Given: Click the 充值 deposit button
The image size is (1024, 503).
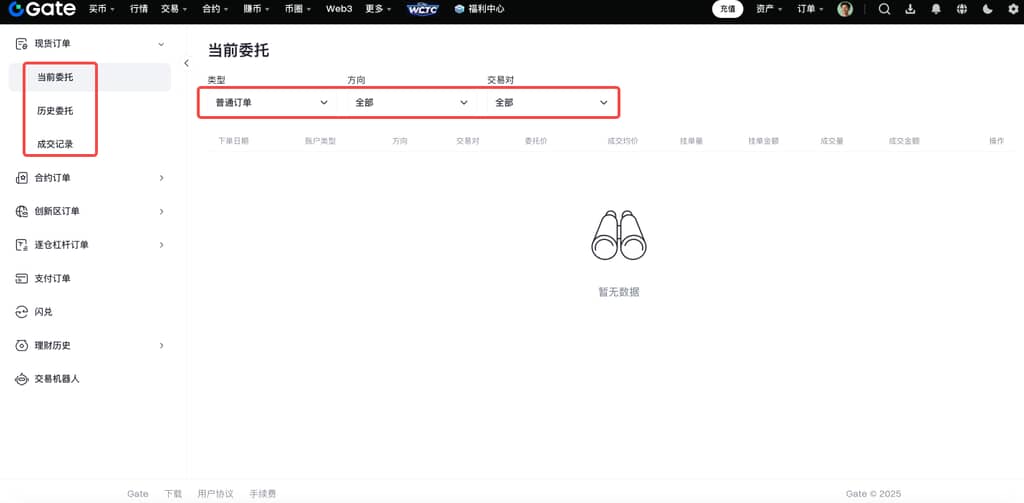Looking at the screenshot, I should (727, 9).
